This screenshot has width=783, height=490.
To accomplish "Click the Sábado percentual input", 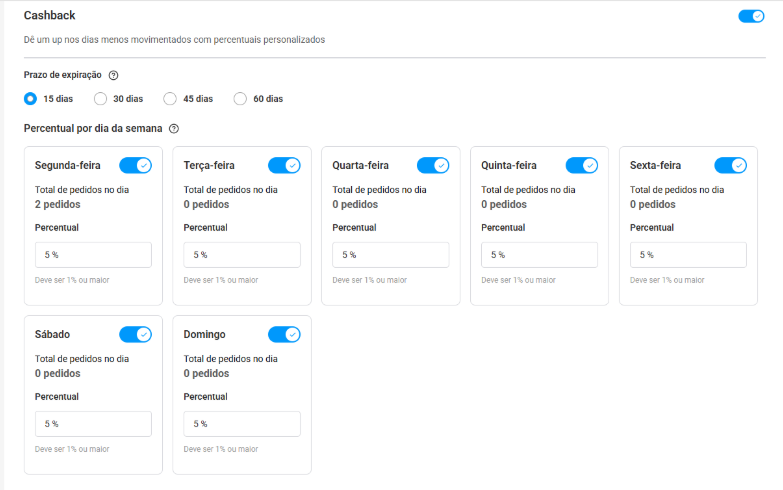I will [x=93, y=424].
